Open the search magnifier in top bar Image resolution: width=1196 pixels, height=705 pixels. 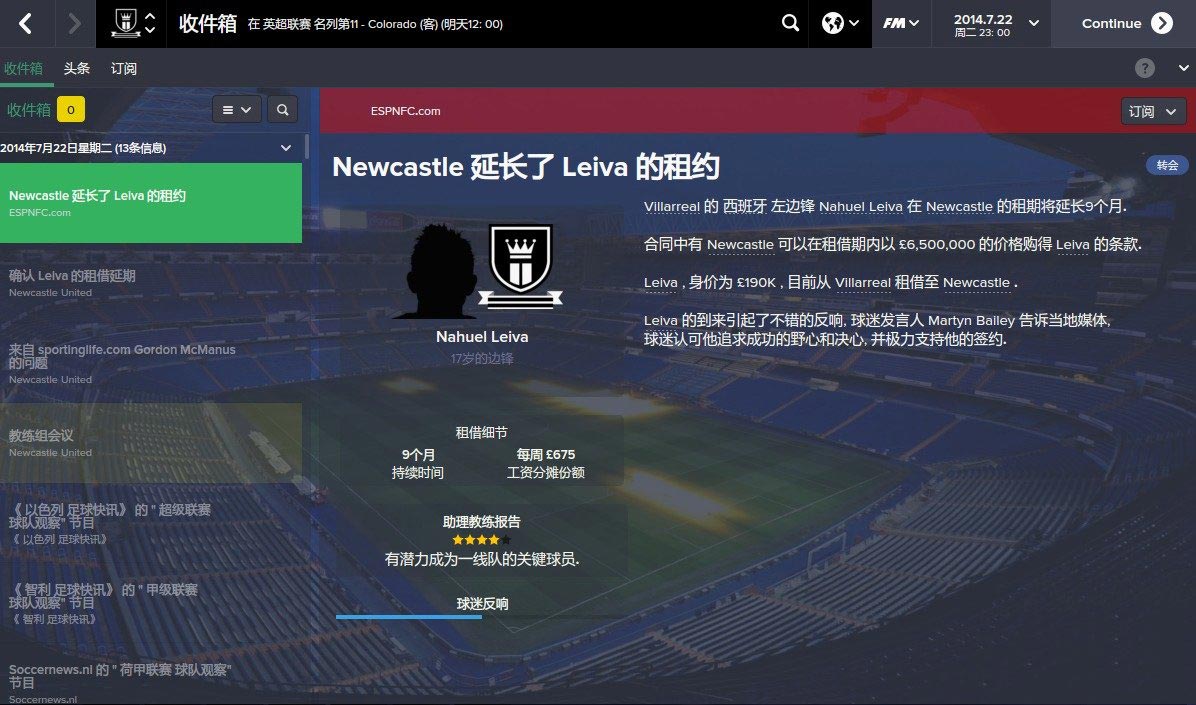tap(790, 23)
